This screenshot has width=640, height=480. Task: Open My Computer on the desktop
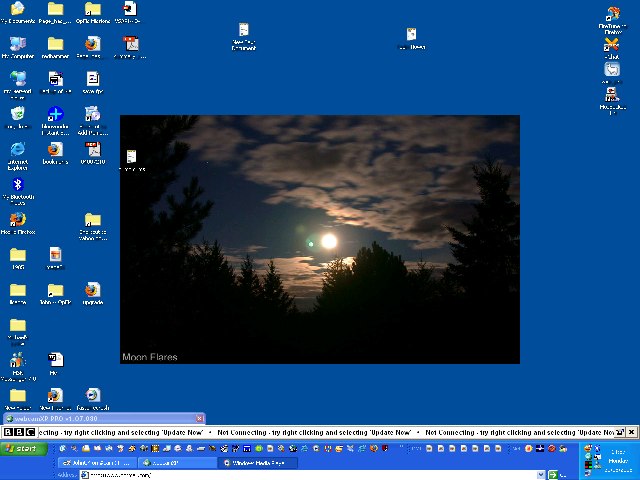coord(18,47)
